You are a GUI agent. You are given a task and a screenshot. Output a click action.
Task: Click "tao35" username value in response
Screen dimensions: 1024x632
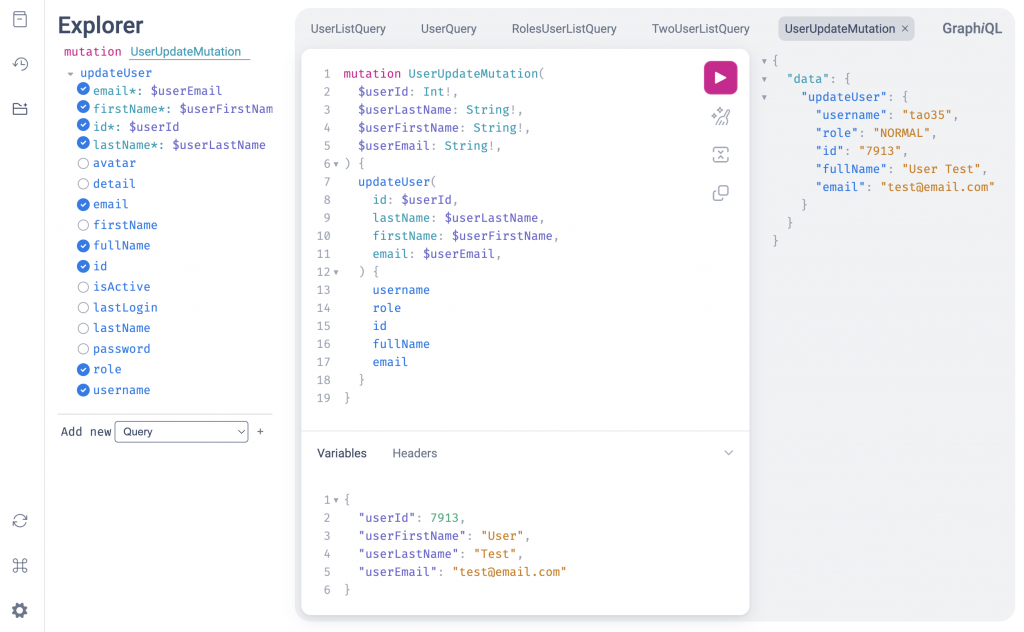click(x=927, y=115)
